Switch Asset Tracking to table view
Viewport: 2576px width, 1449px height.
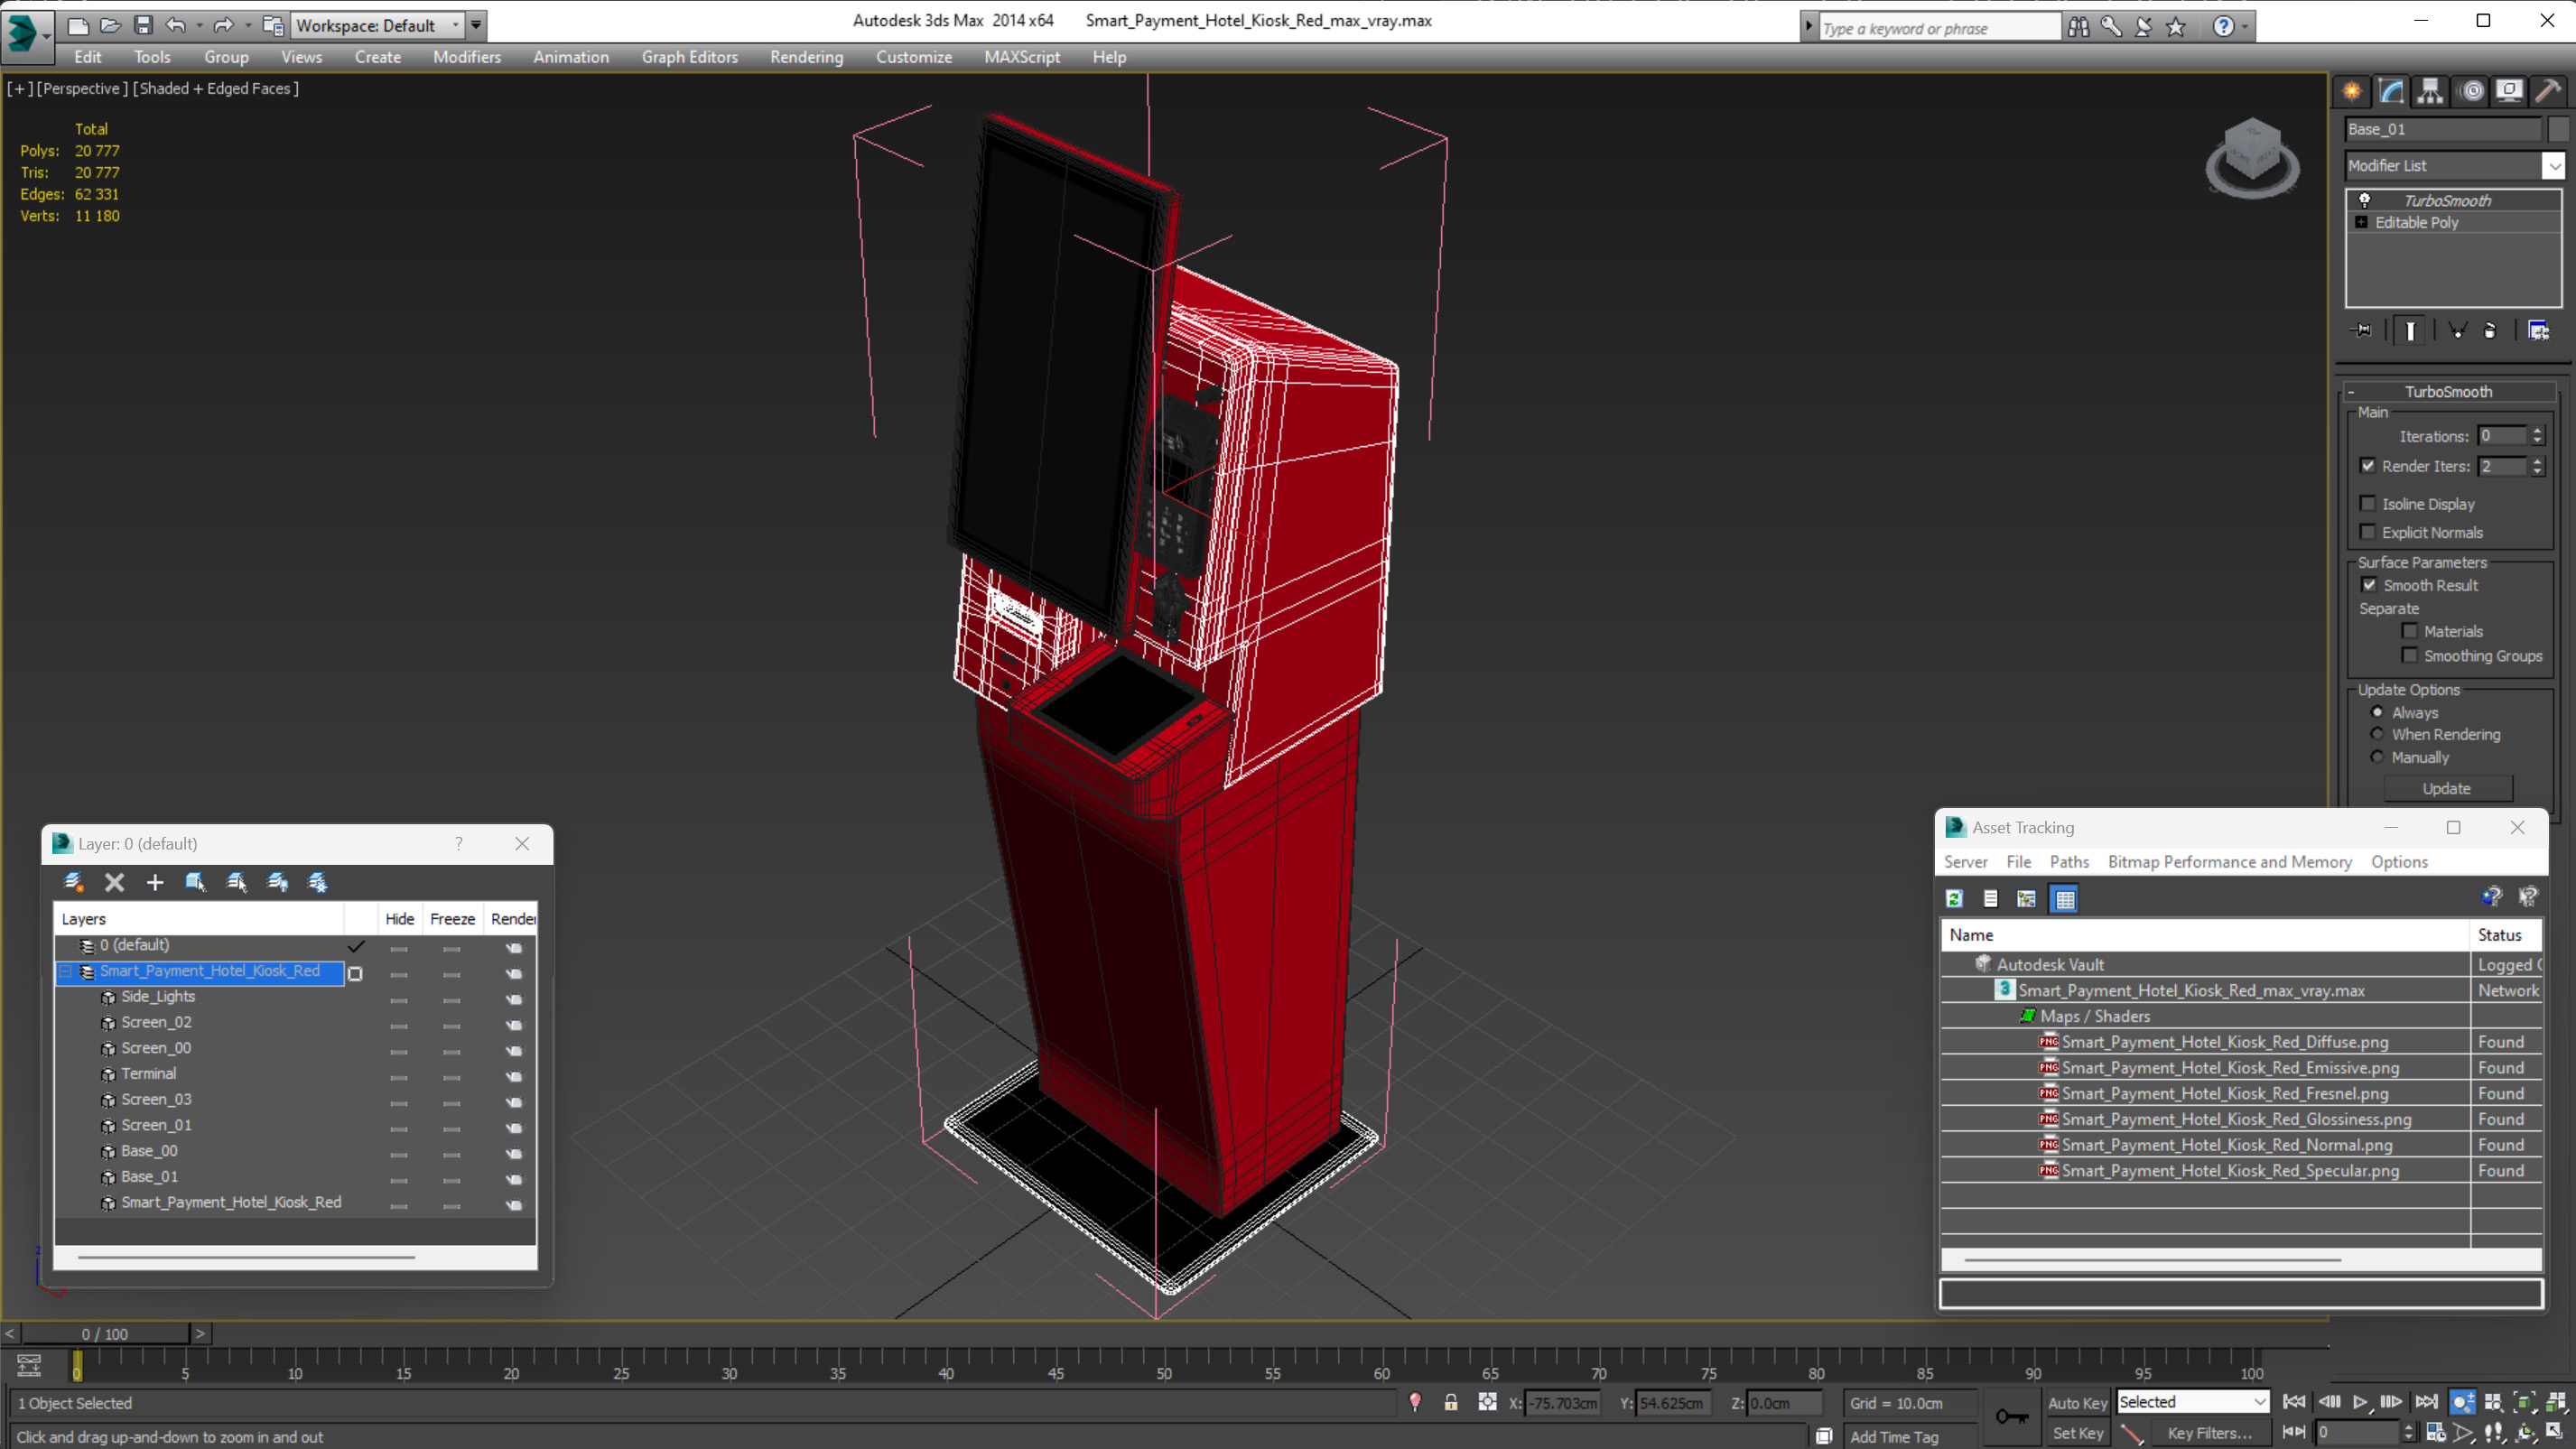pyautogui.click(x=2064, y=899)
